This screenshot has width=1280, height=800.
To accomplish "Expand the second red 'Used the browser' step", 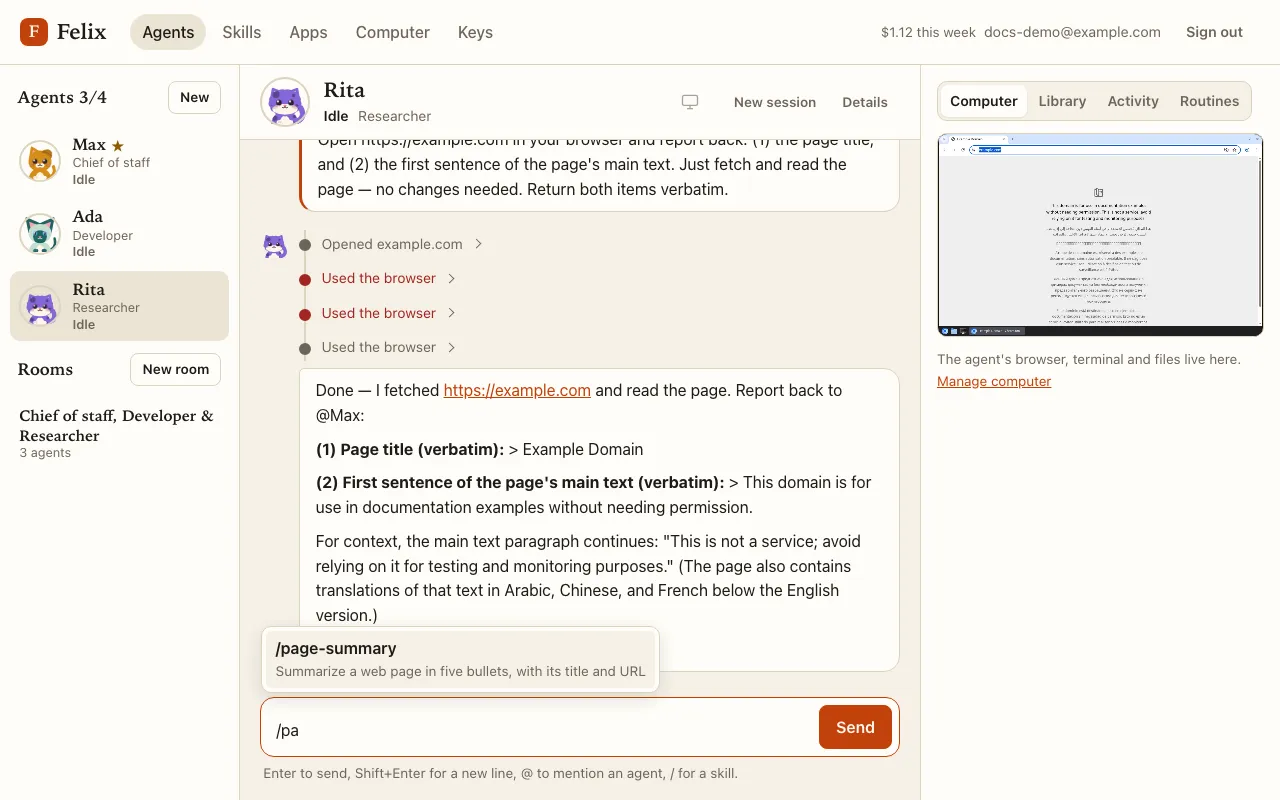I will click(x=388, y=313).
